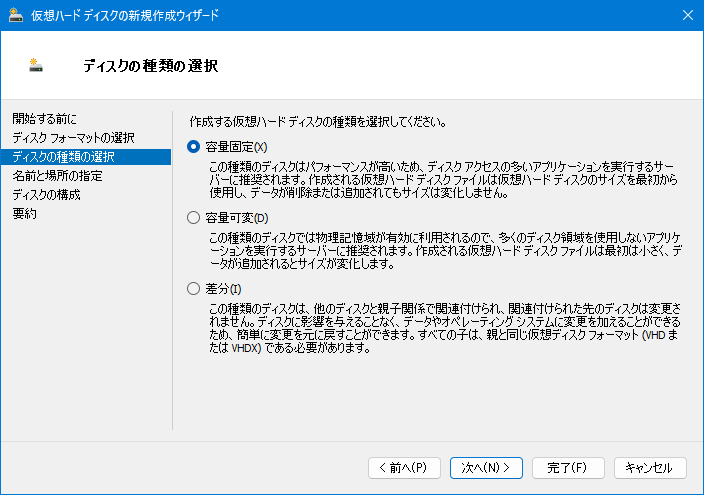The width and height of the screenshot is (704, 495).
Task: Open the ディスク フォーマットの選択 step
Action: click(x=73, y=138)
